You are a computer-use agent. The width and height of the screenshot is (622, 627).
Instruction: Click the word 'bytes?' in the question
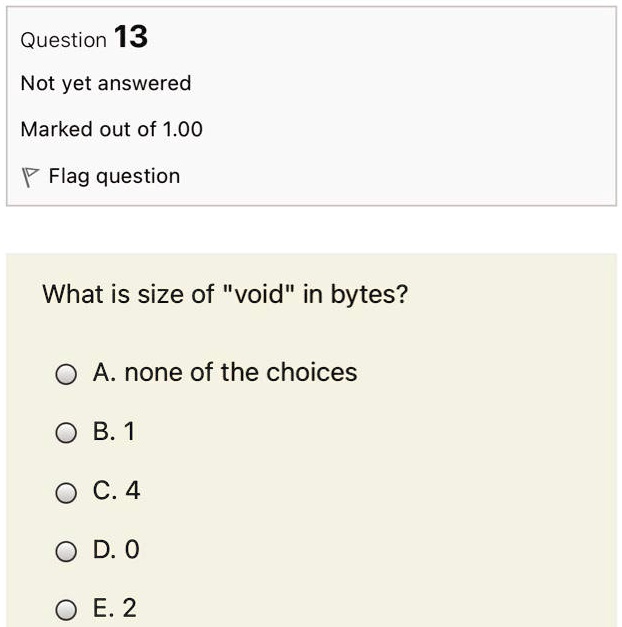coord(369,295)
